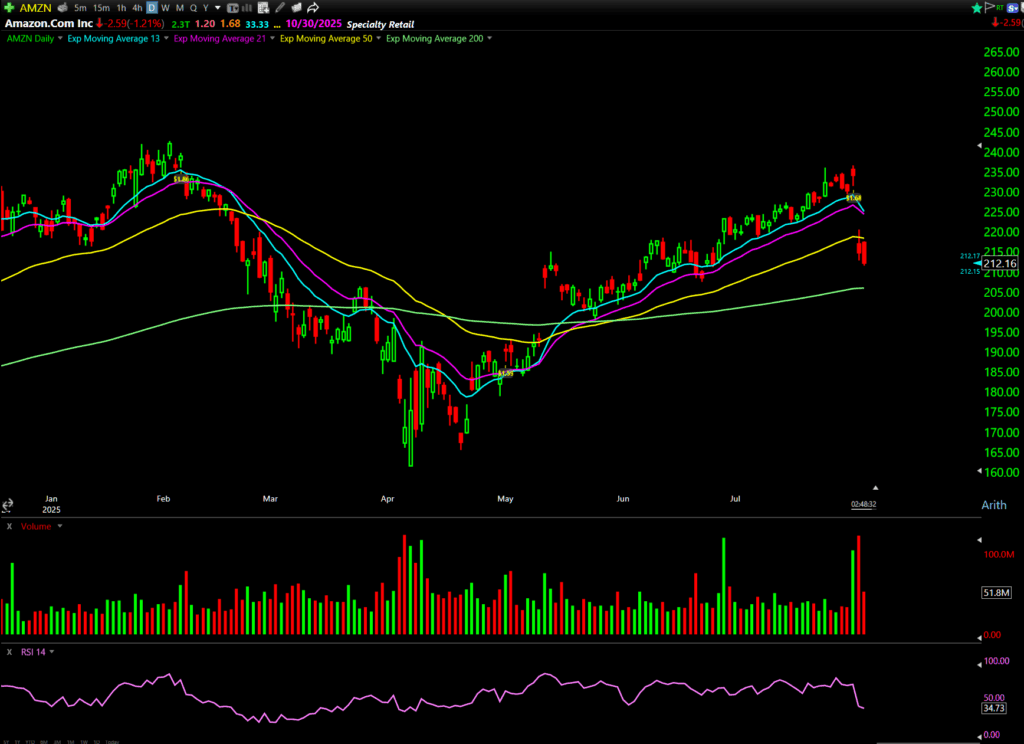Click the scale arrow beside 160.00 price
The width and height of the screenshot is (1024, 744).
(979, 471)
